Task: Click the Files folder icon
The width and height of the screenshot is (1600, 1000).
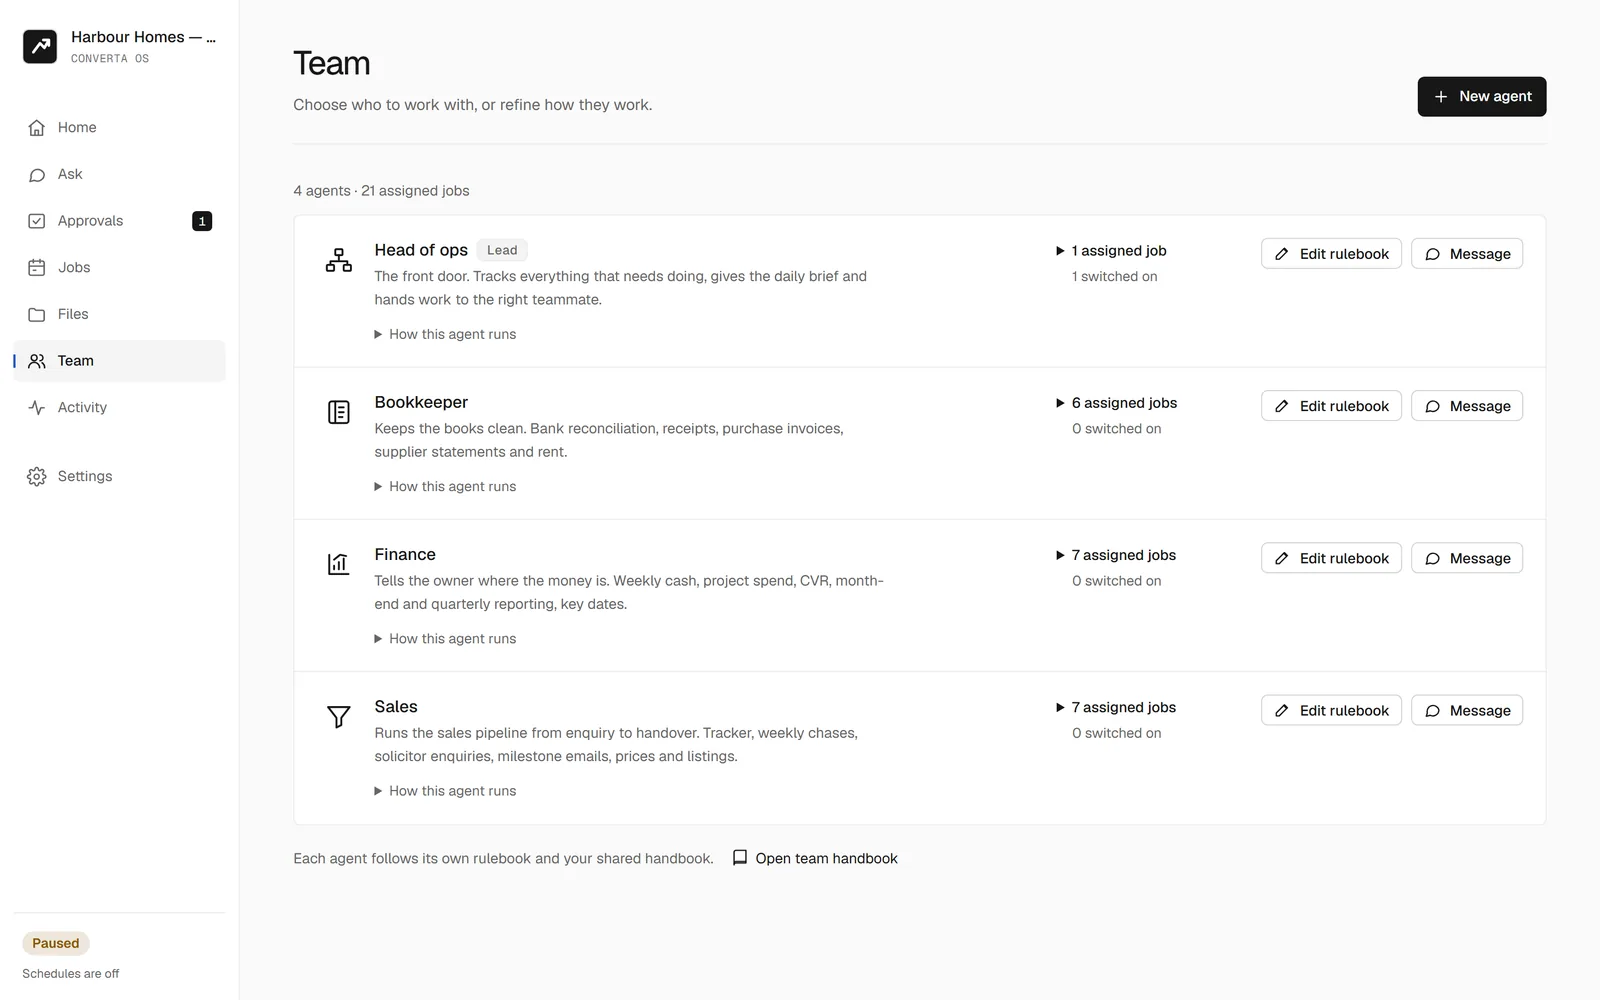Action: pos(37,314)
